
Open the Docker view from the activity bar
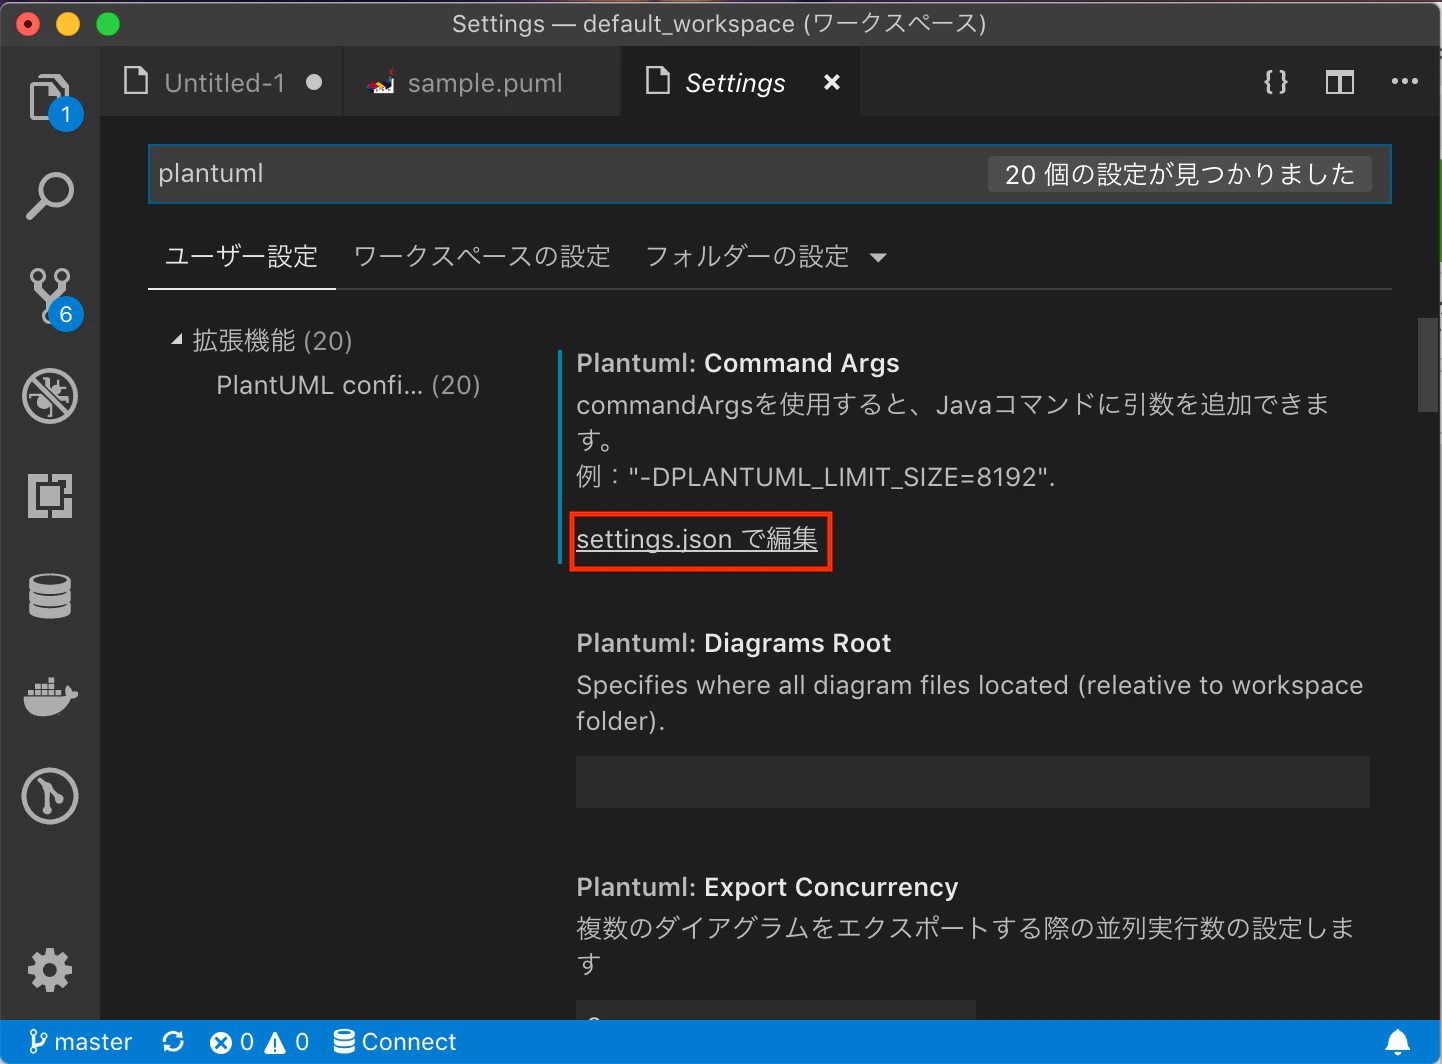[x=49, y=697]
